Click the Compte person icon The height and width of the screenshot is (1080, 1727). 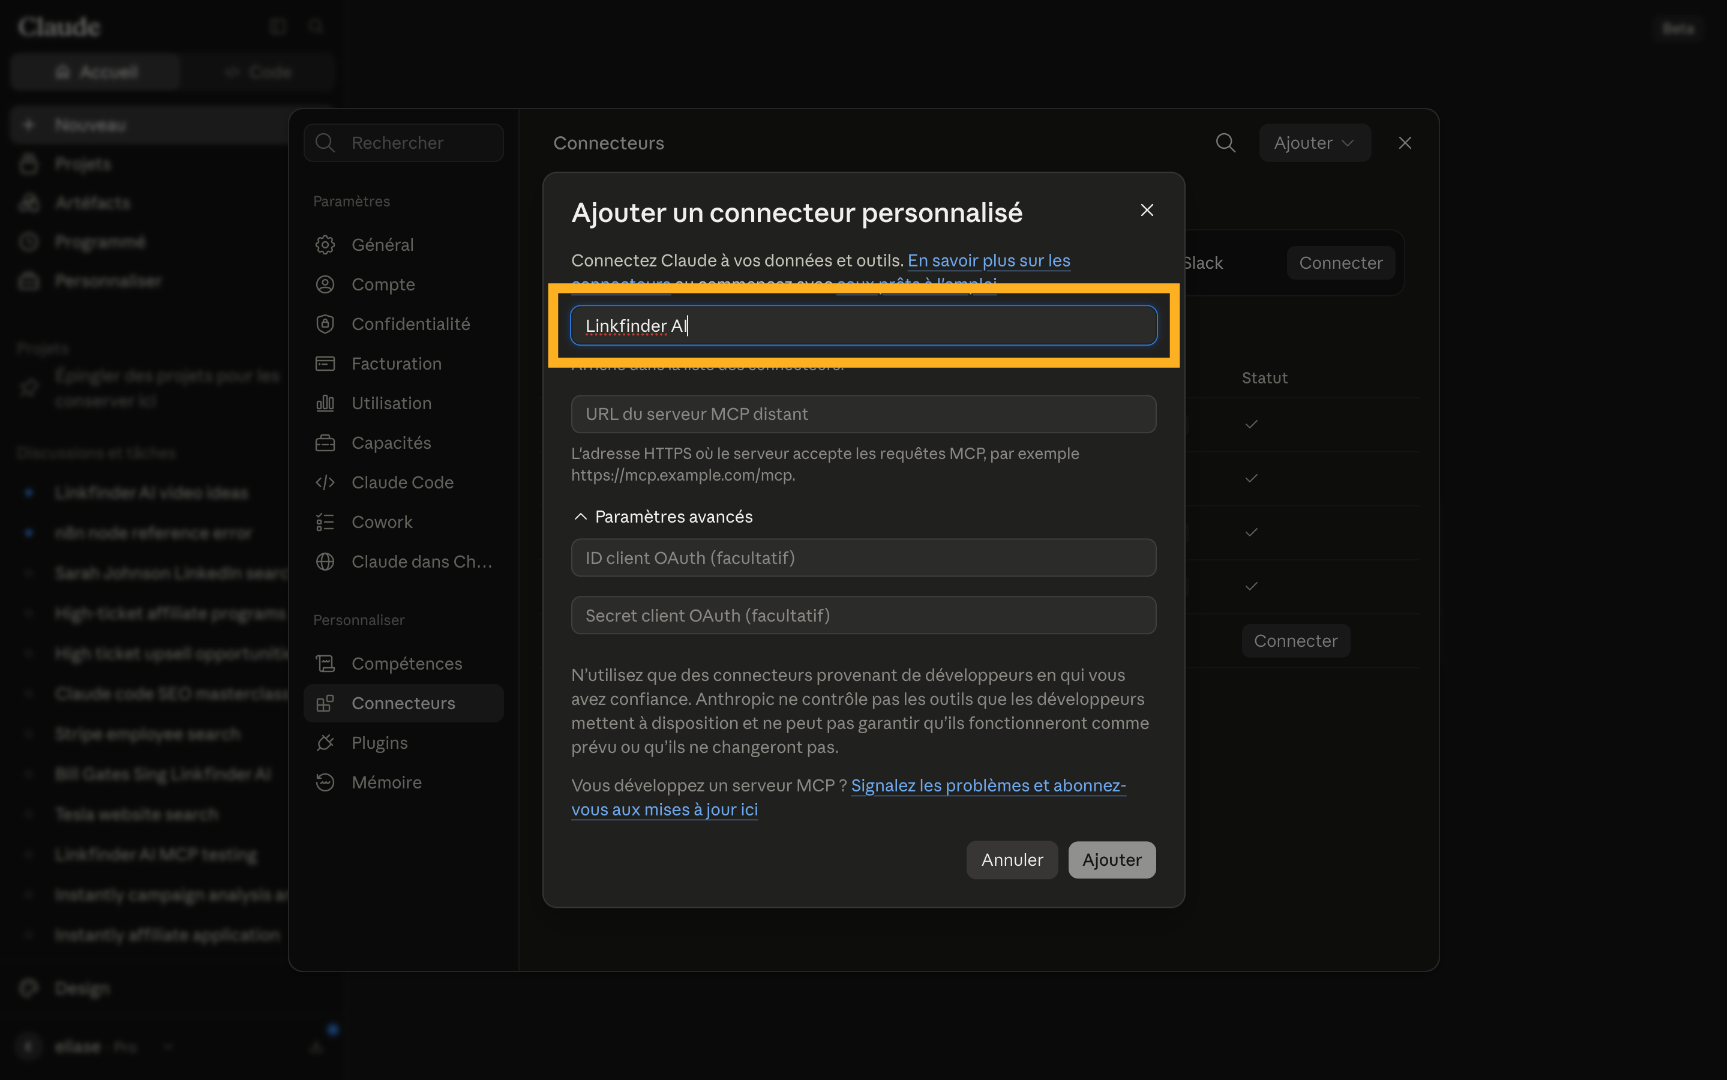click(325, 285)
